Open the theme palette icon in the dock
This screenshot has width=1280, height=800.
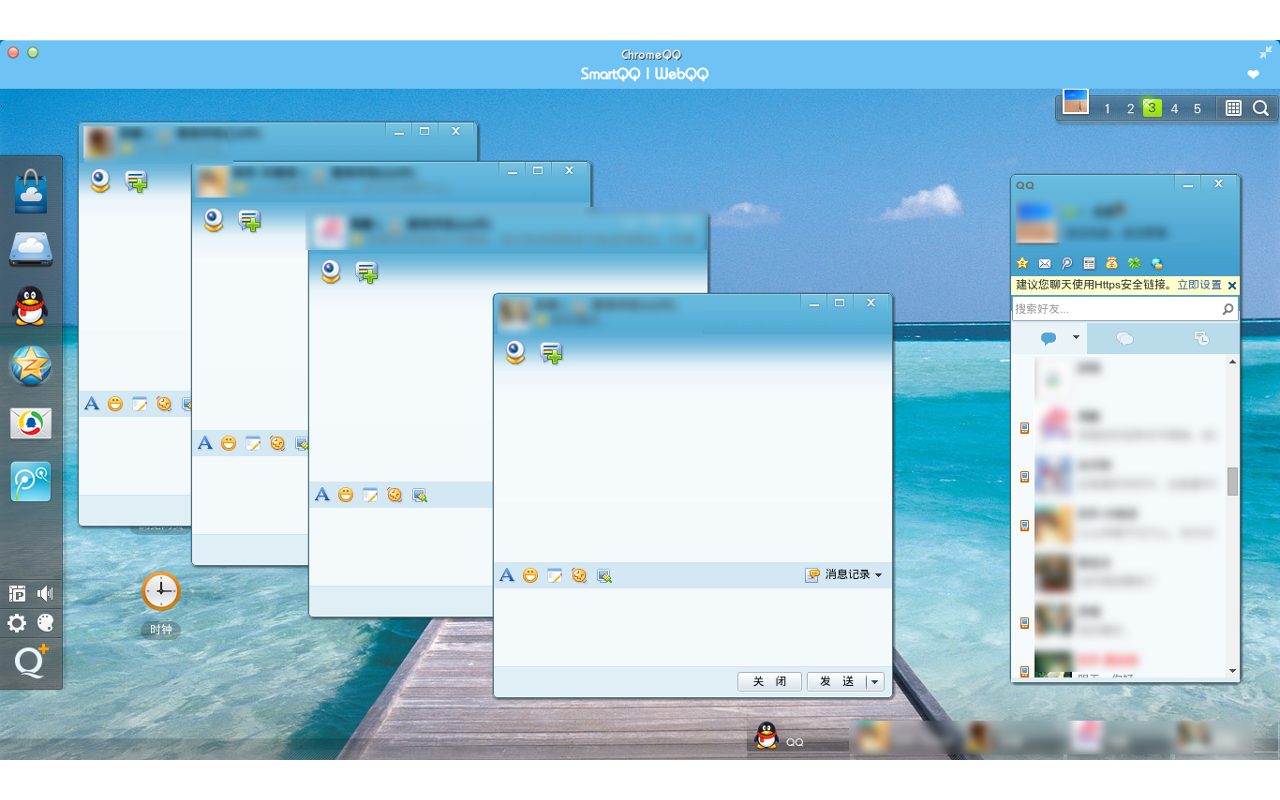[45, 623]
